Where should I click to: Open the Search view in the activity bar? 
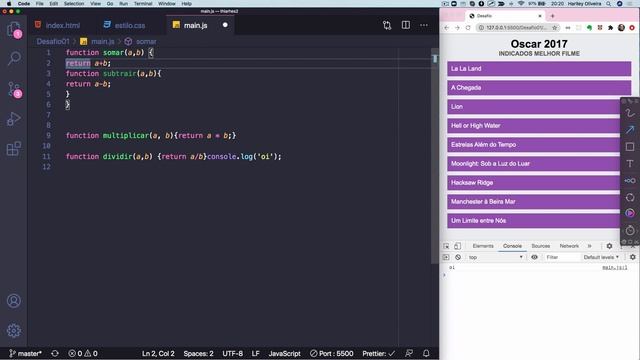click(14, 58)
